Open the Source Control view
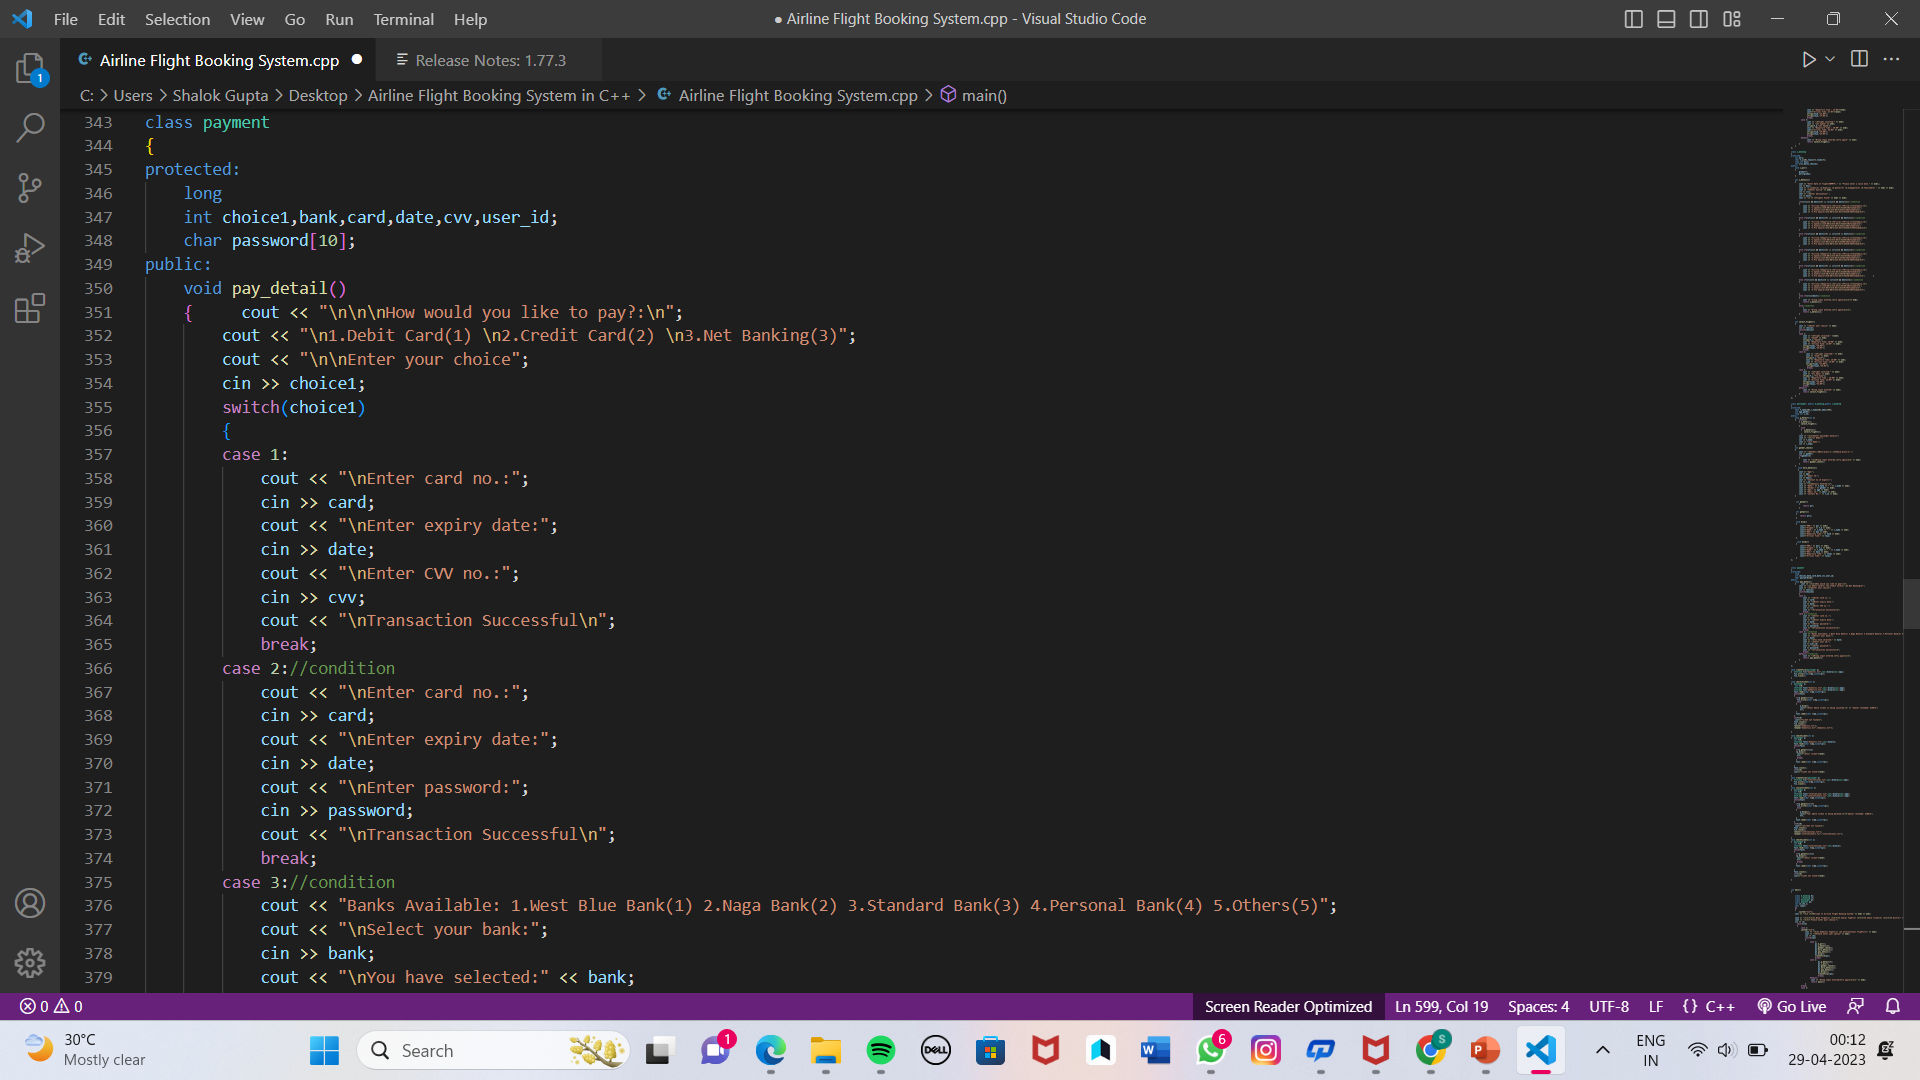This screenshot has width=1920, height=1080. pyautogui.click(x=30, y=187)
